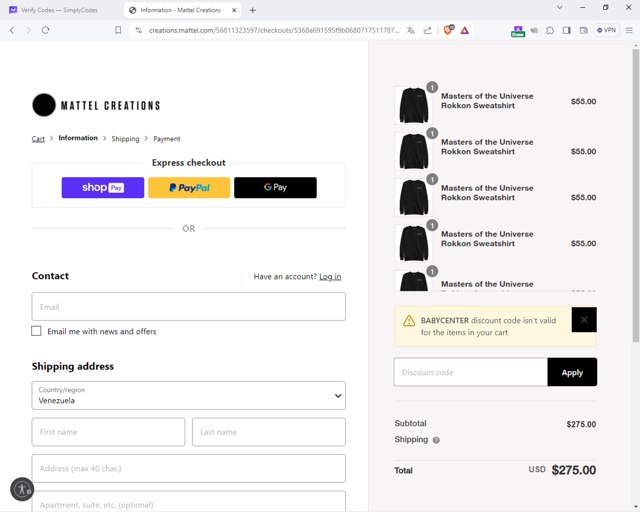Click the browser address bar URL
640x512 pixels.
pos(274,30)
